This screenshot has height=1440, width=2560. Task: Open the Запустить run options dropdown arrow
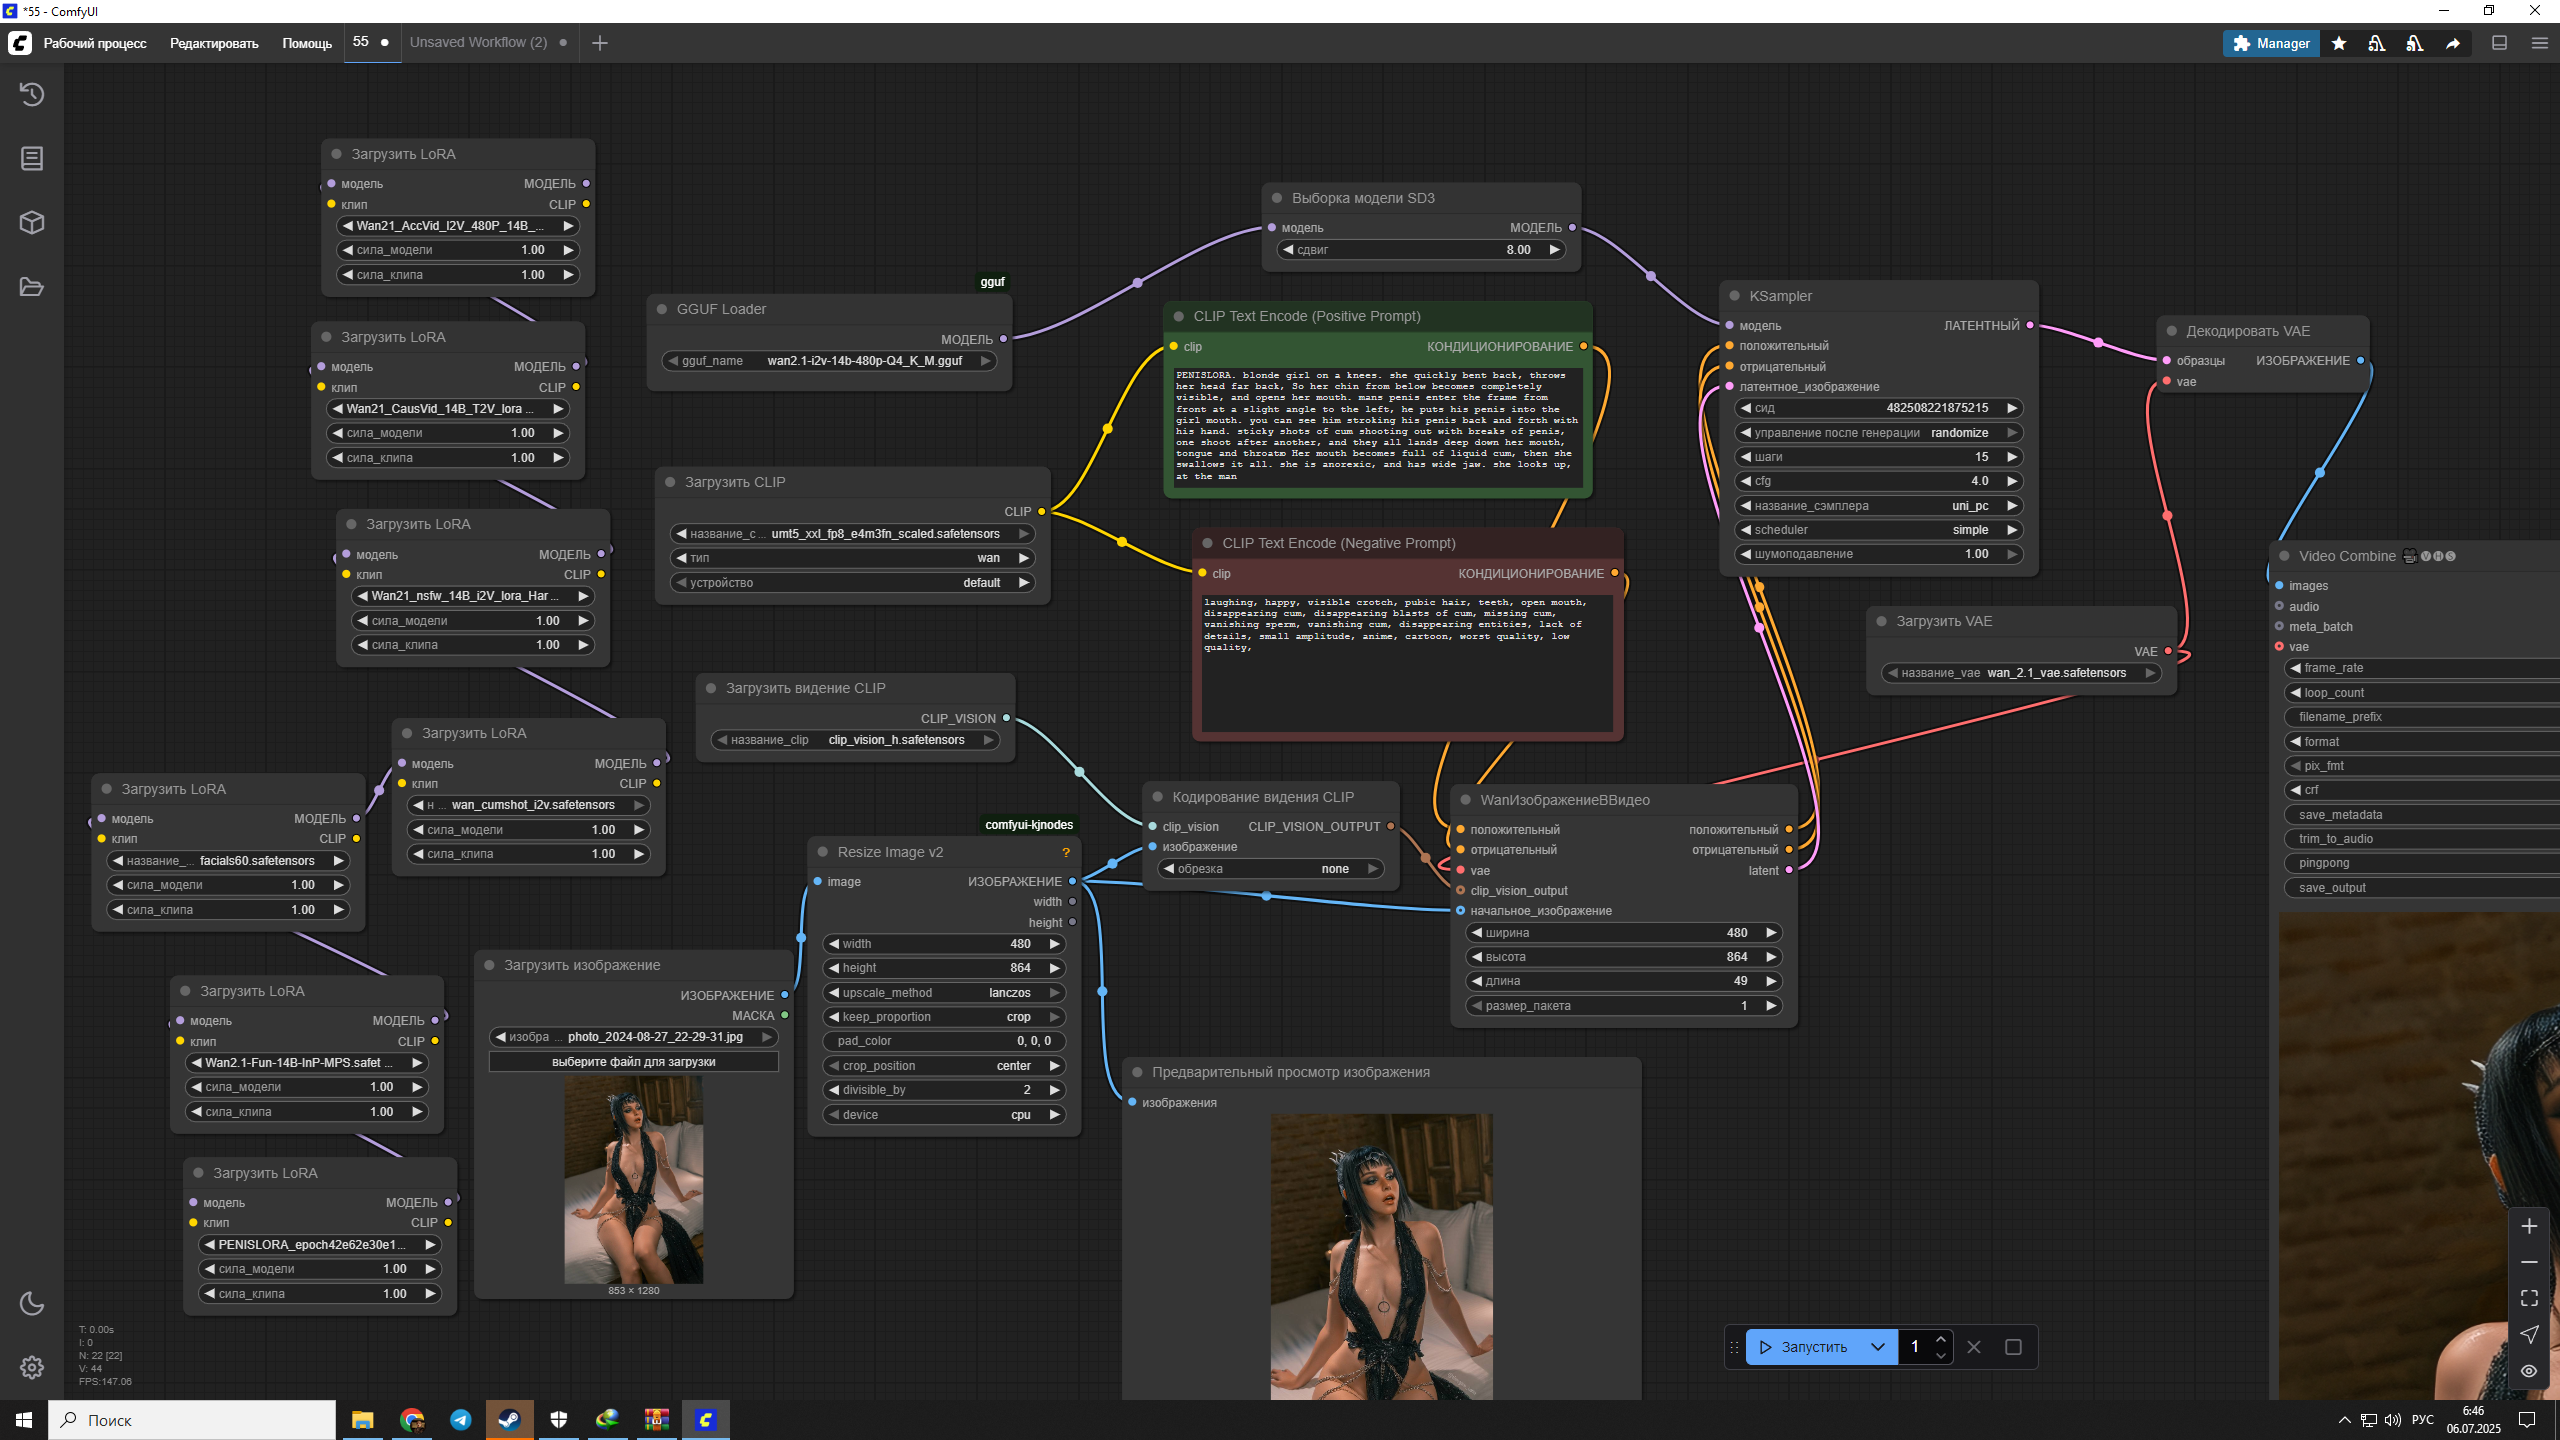click(1877, 1347)
